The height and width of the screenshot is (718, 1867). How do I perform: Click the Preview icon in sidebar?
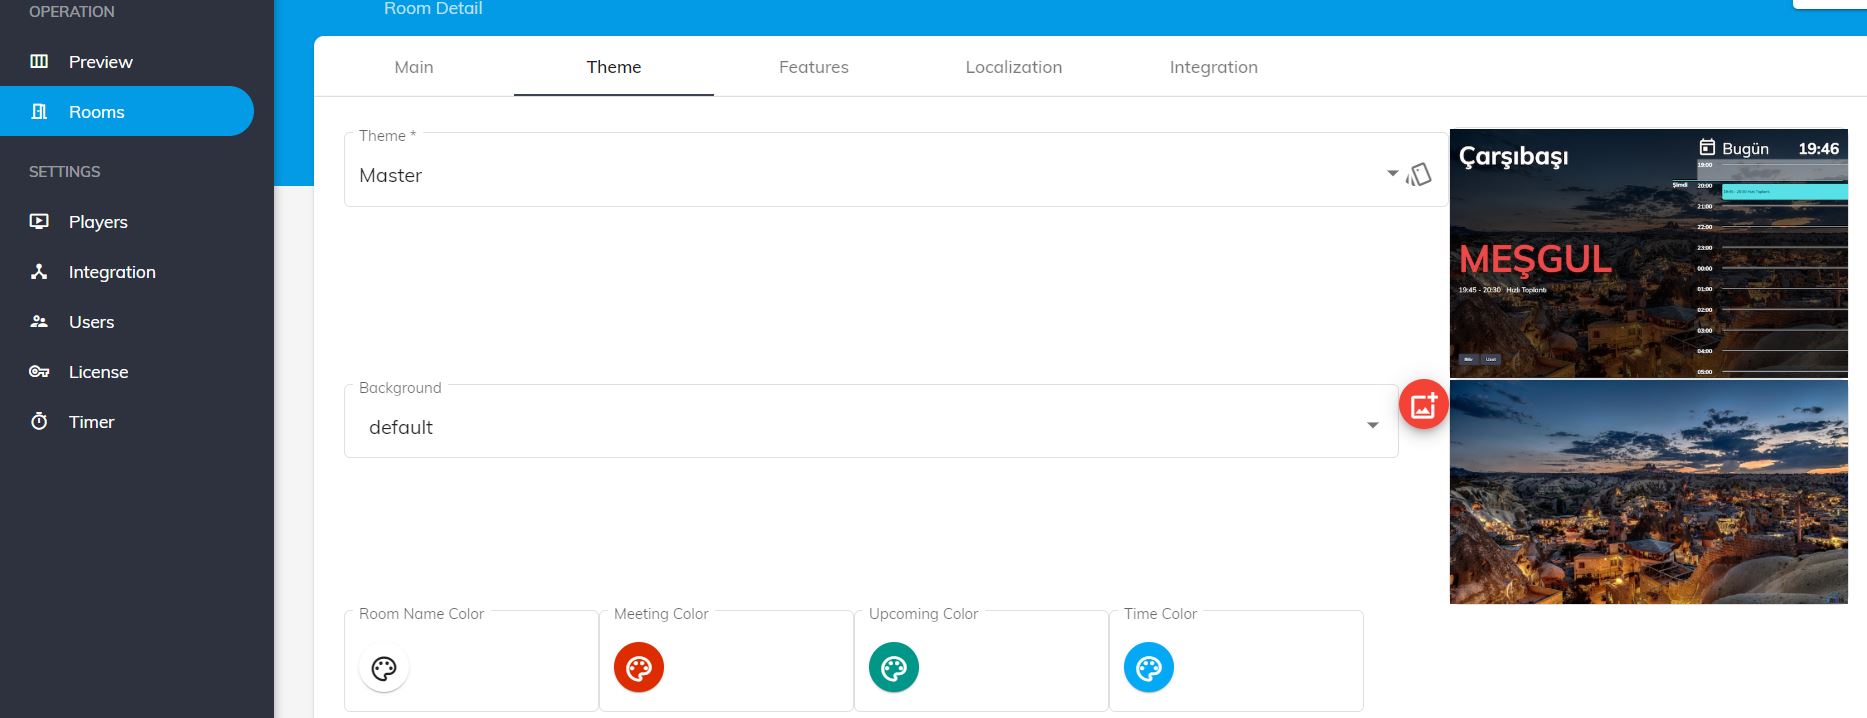39,62
